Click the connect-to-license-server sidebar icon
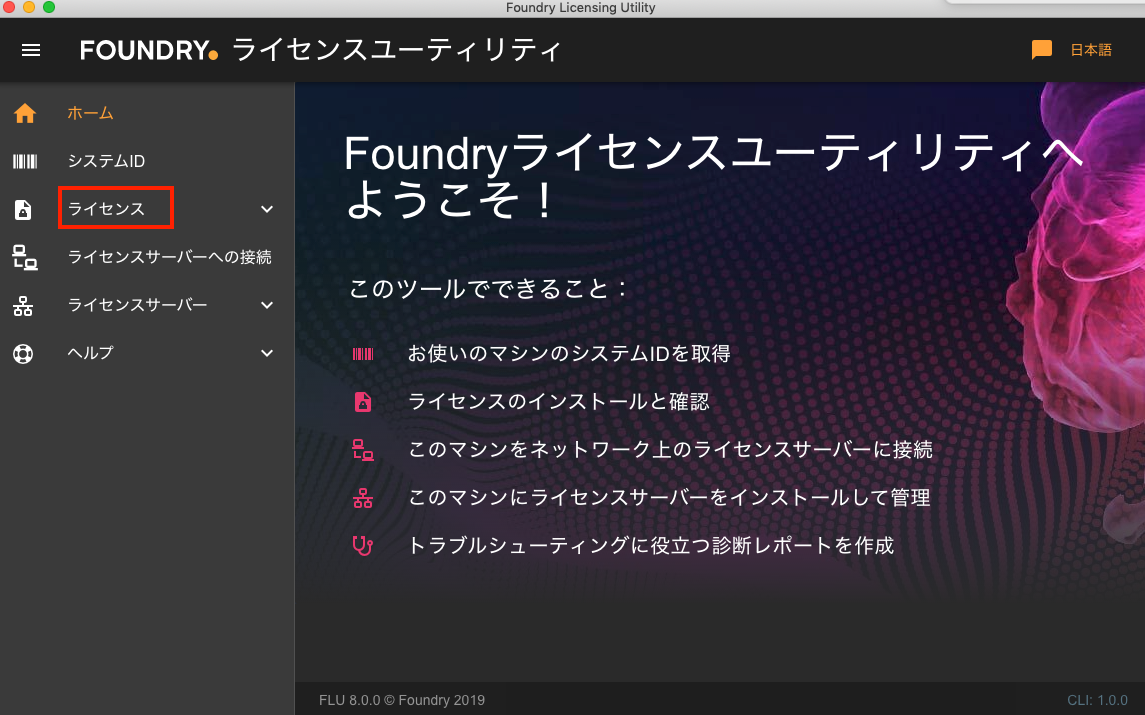 tap(25, 258)
